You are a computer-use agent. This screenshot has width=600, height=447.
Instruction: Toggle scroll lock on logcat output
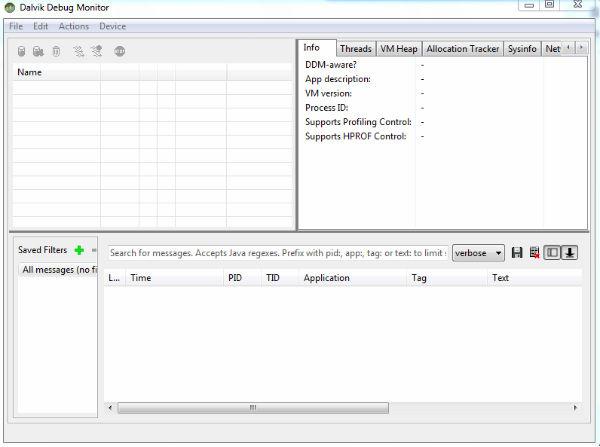point(569,253)
